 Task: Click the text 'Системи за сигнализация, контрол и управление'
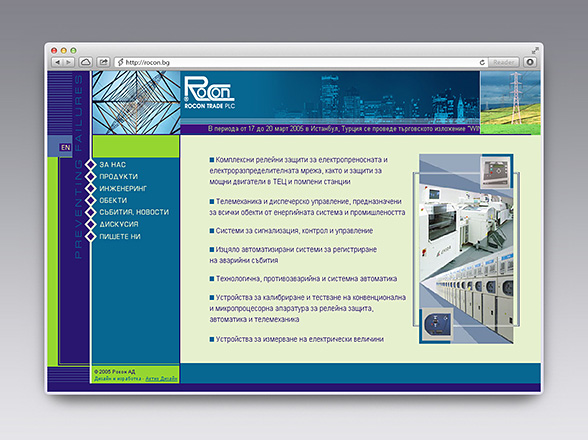(x=294, y=231)
